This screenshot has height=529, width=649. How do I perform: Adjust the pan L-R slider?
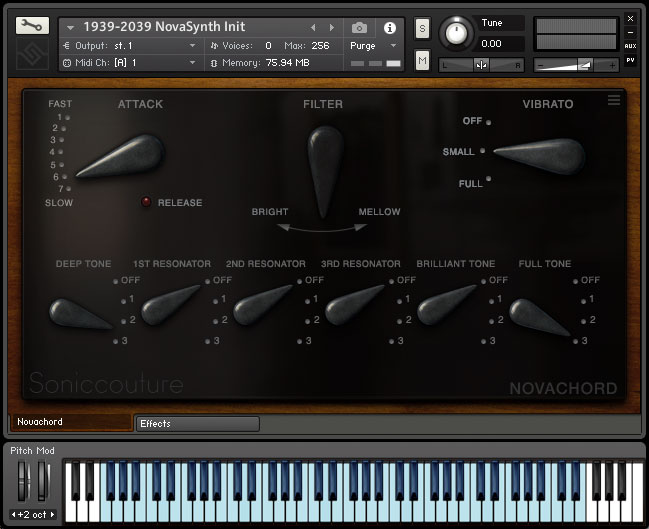[481, 65]
